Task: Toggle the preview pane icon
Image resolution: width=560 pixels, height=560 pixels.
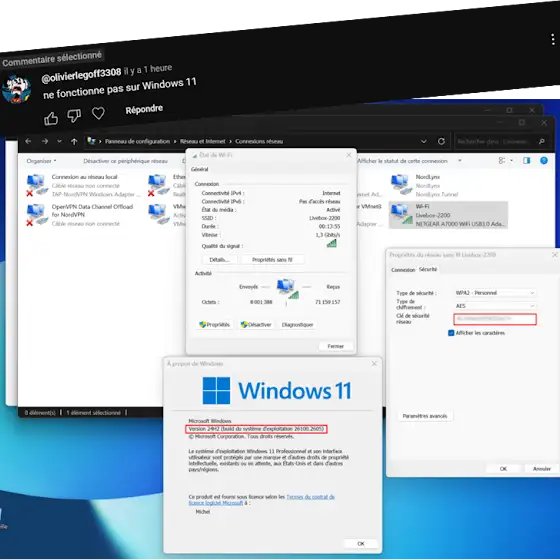Action: [x=526, y=161]
